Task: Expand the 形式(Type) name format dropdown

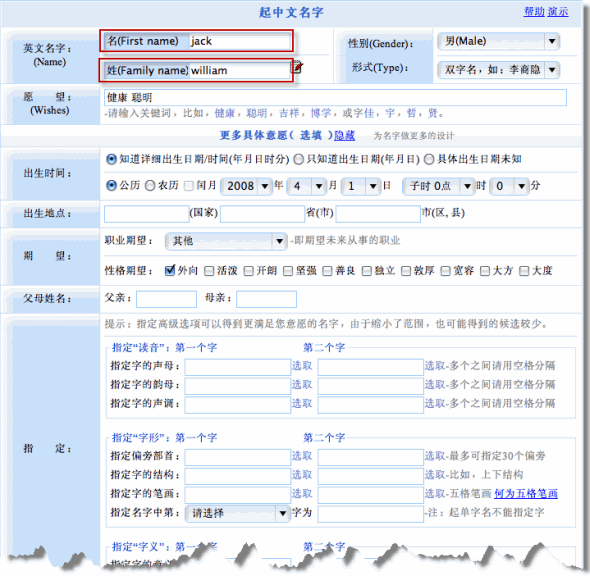Action: (x=498, y=70)
